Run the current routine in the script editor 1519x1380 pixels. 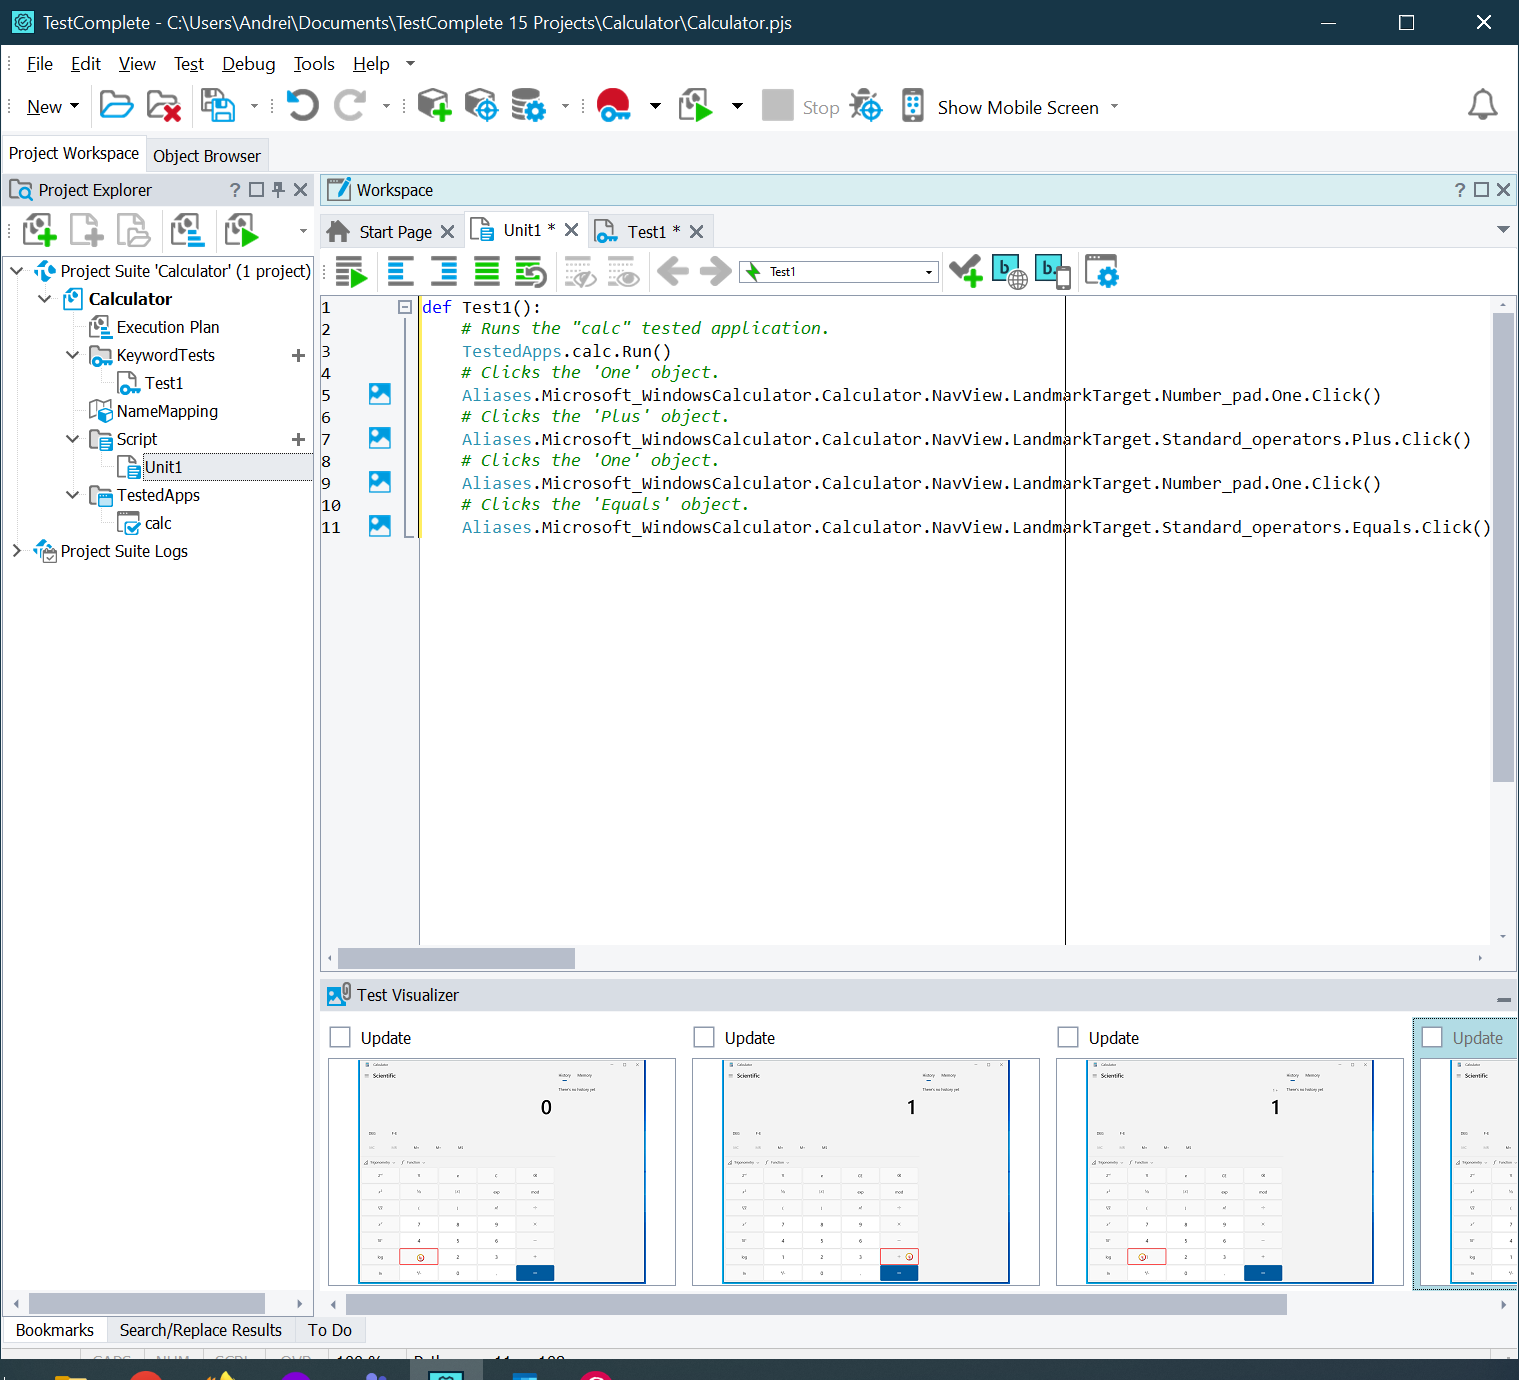tap(351, 272)
